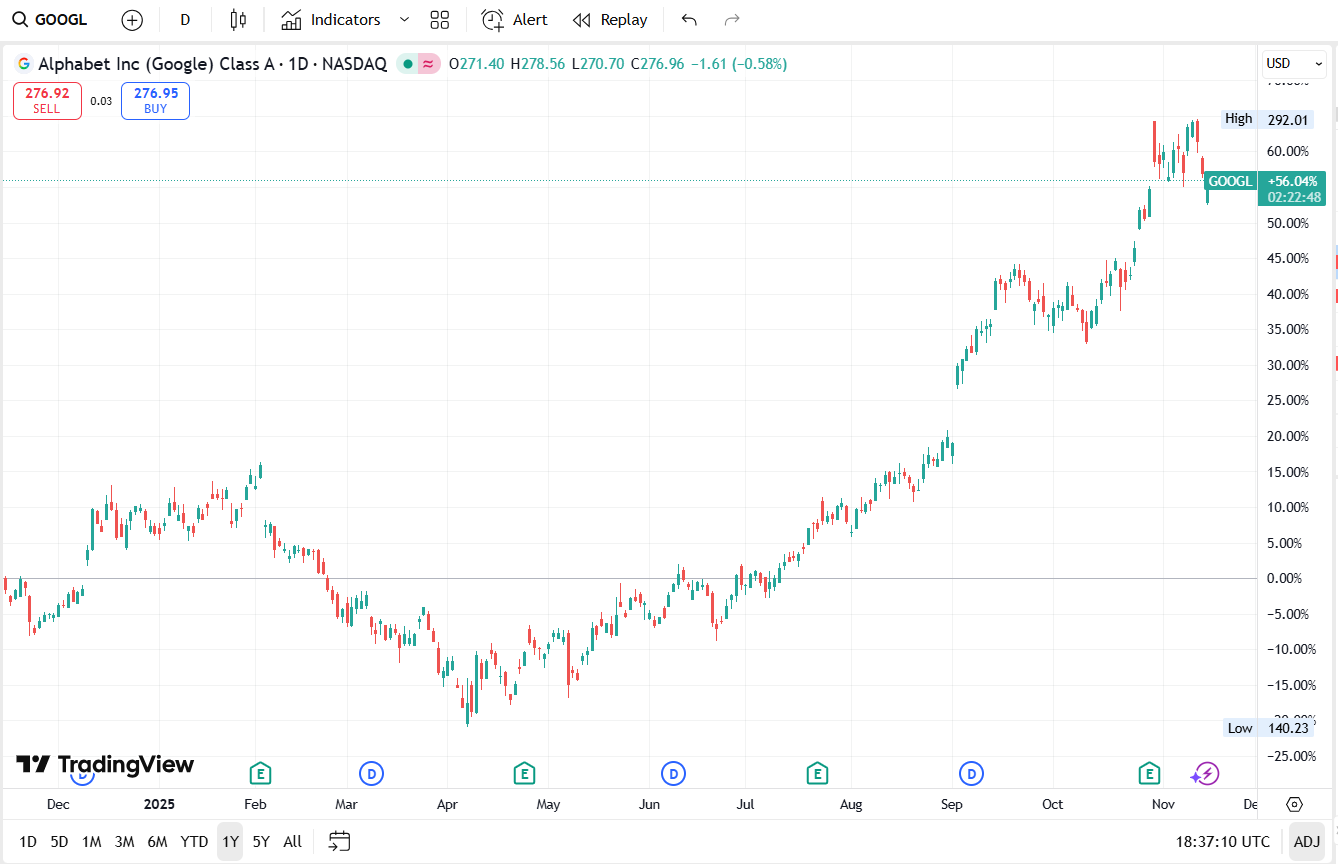Viewport: 1338px width, 864px height.
Task: Click the High 292.01 price label
Action: (x=1267, y=119)
